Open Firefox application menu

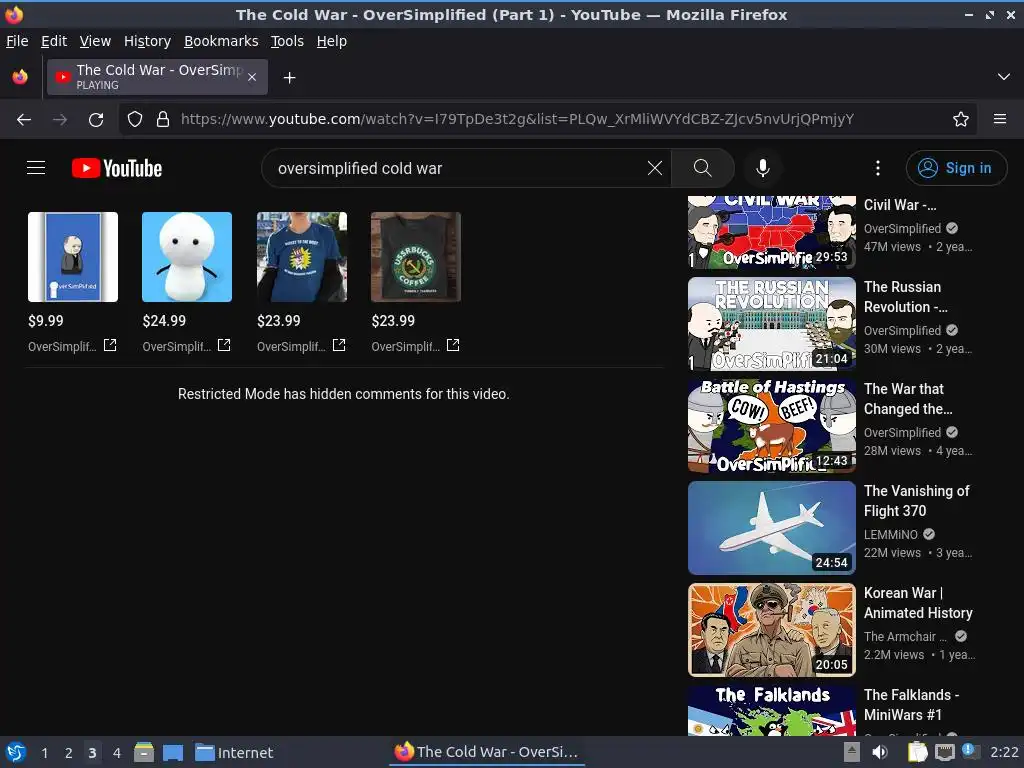1000,120
